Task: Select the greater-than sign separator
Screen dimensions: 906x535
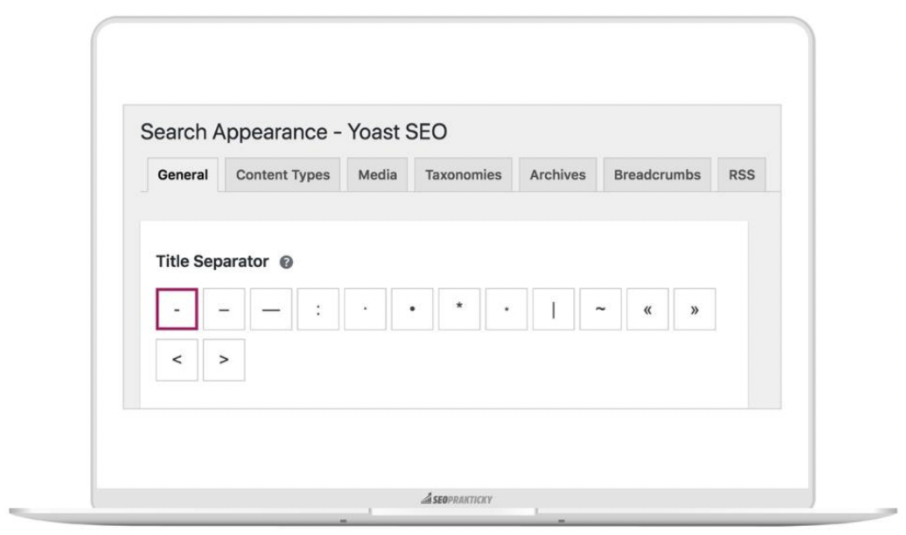Action: [x=224, y=360]
